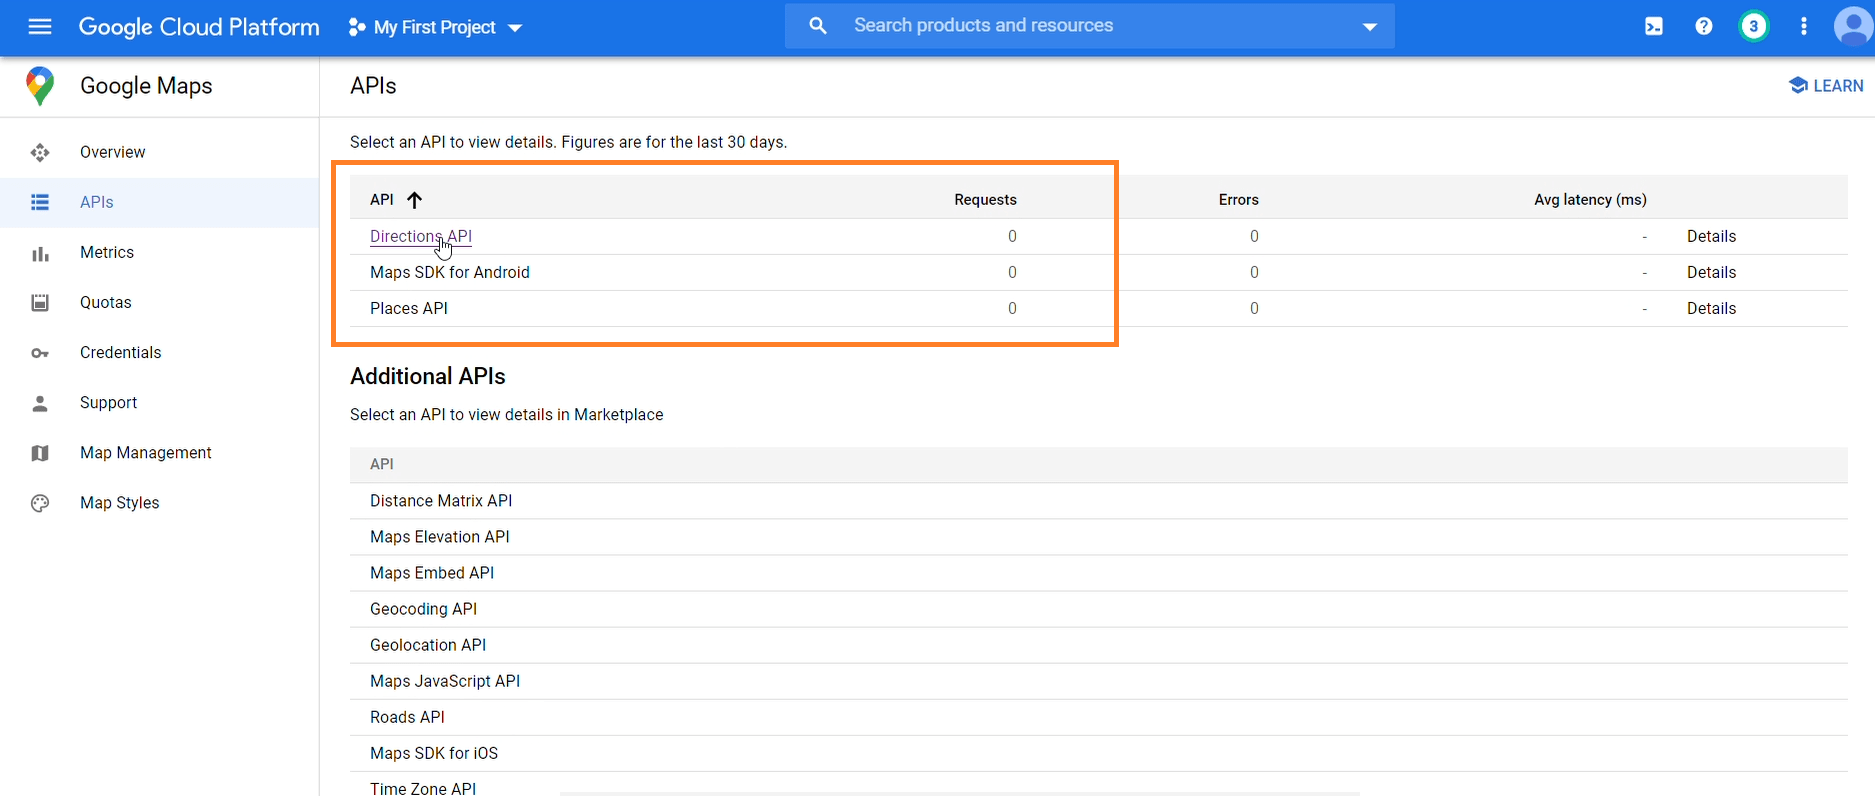Open the hamburger navigation menu

pos(40,27)
